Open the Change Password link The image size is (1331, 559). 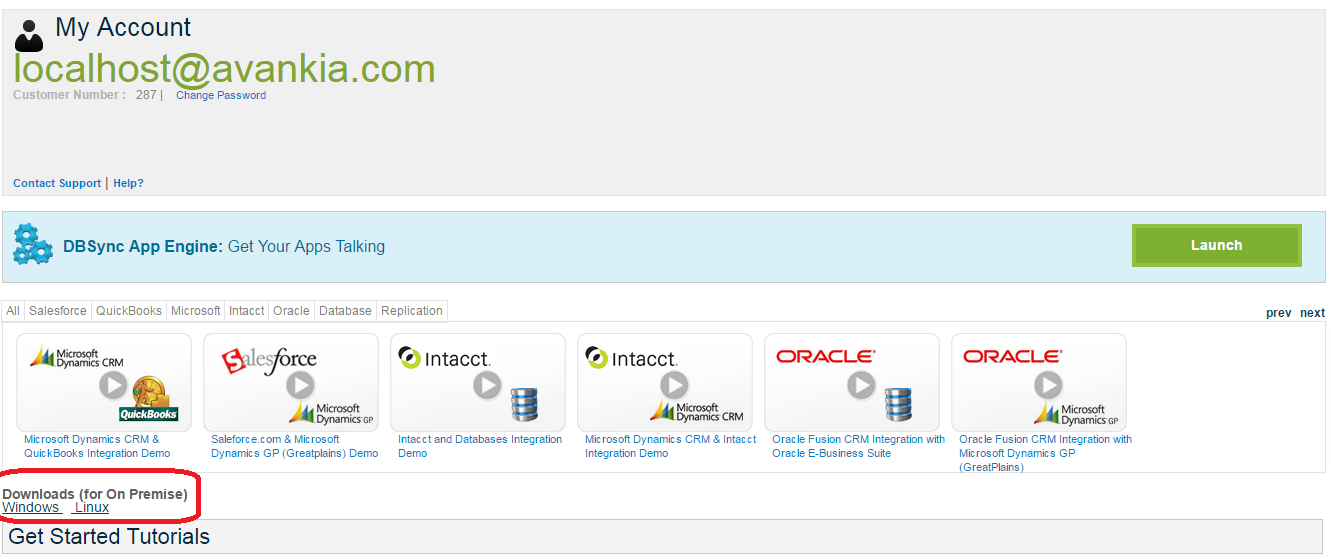pos(221,96)
